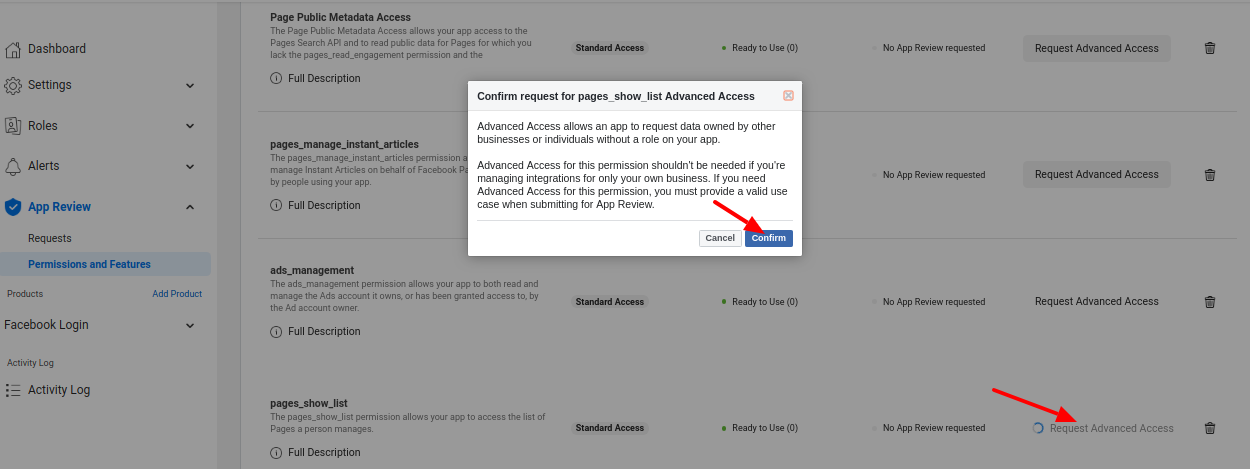1250x469 pixels.
Task: Open the Dashboard sidebar item
Action: [57, 49]
